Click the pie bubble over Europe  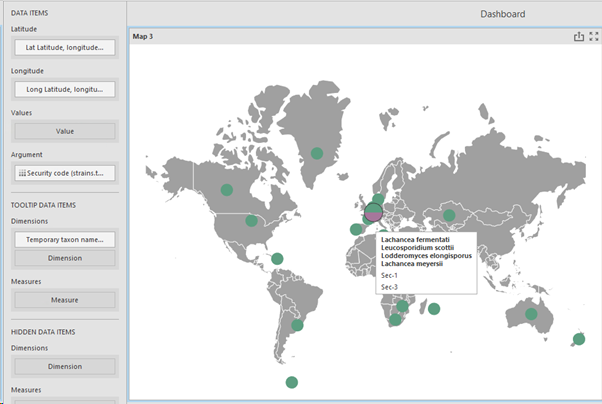(374, 212)
